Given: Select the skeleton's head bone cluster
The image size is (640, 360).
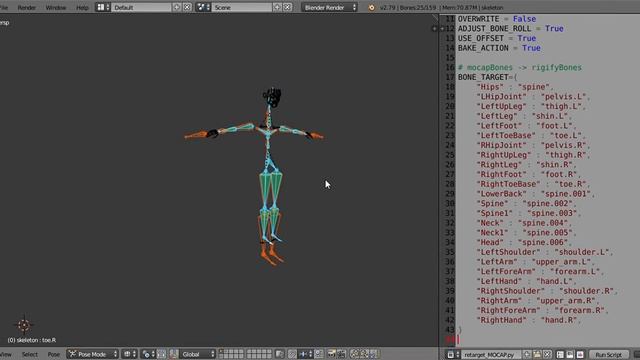Looking at the screenshot, I should (x=272, y=97).
